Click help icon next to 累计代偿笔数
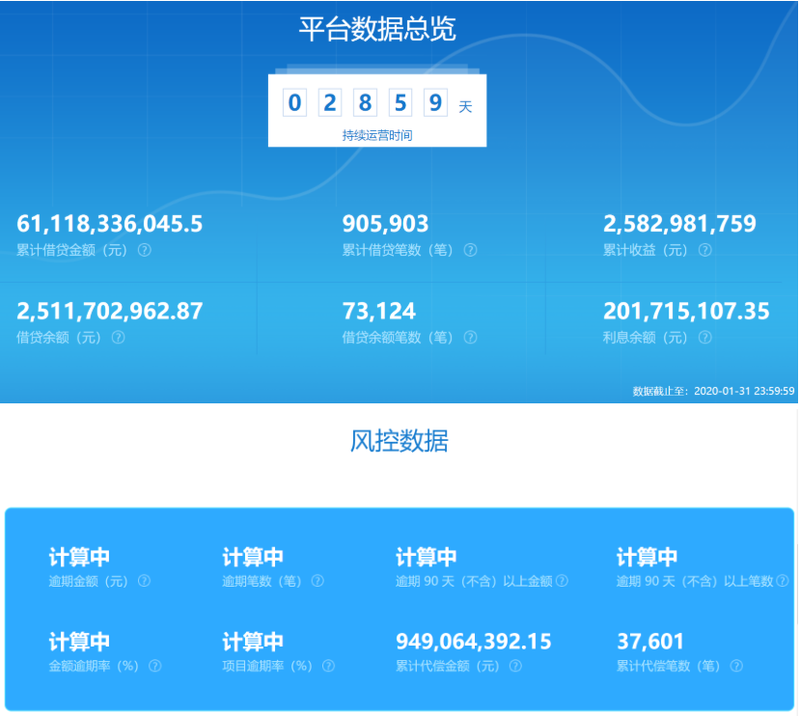800x716 pixels. tap(736, 666)
